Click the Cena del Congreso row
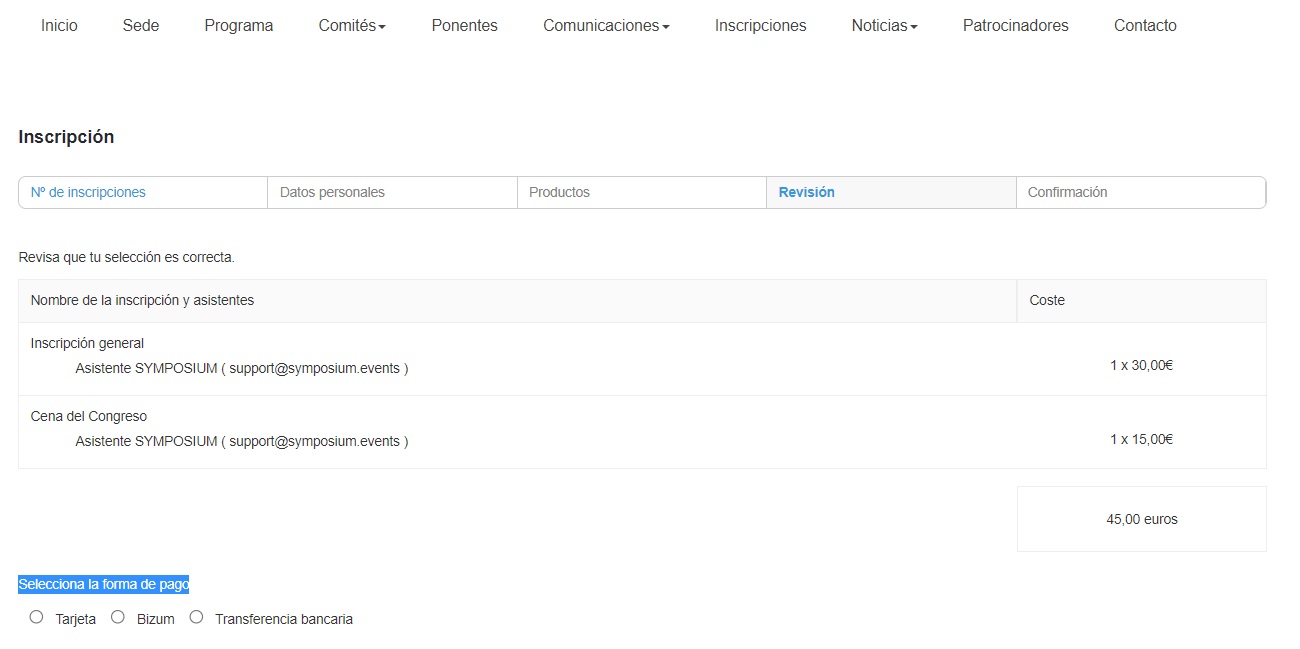Image resolution: width=1300 pixels, height=649 pixels. (89, 416)
